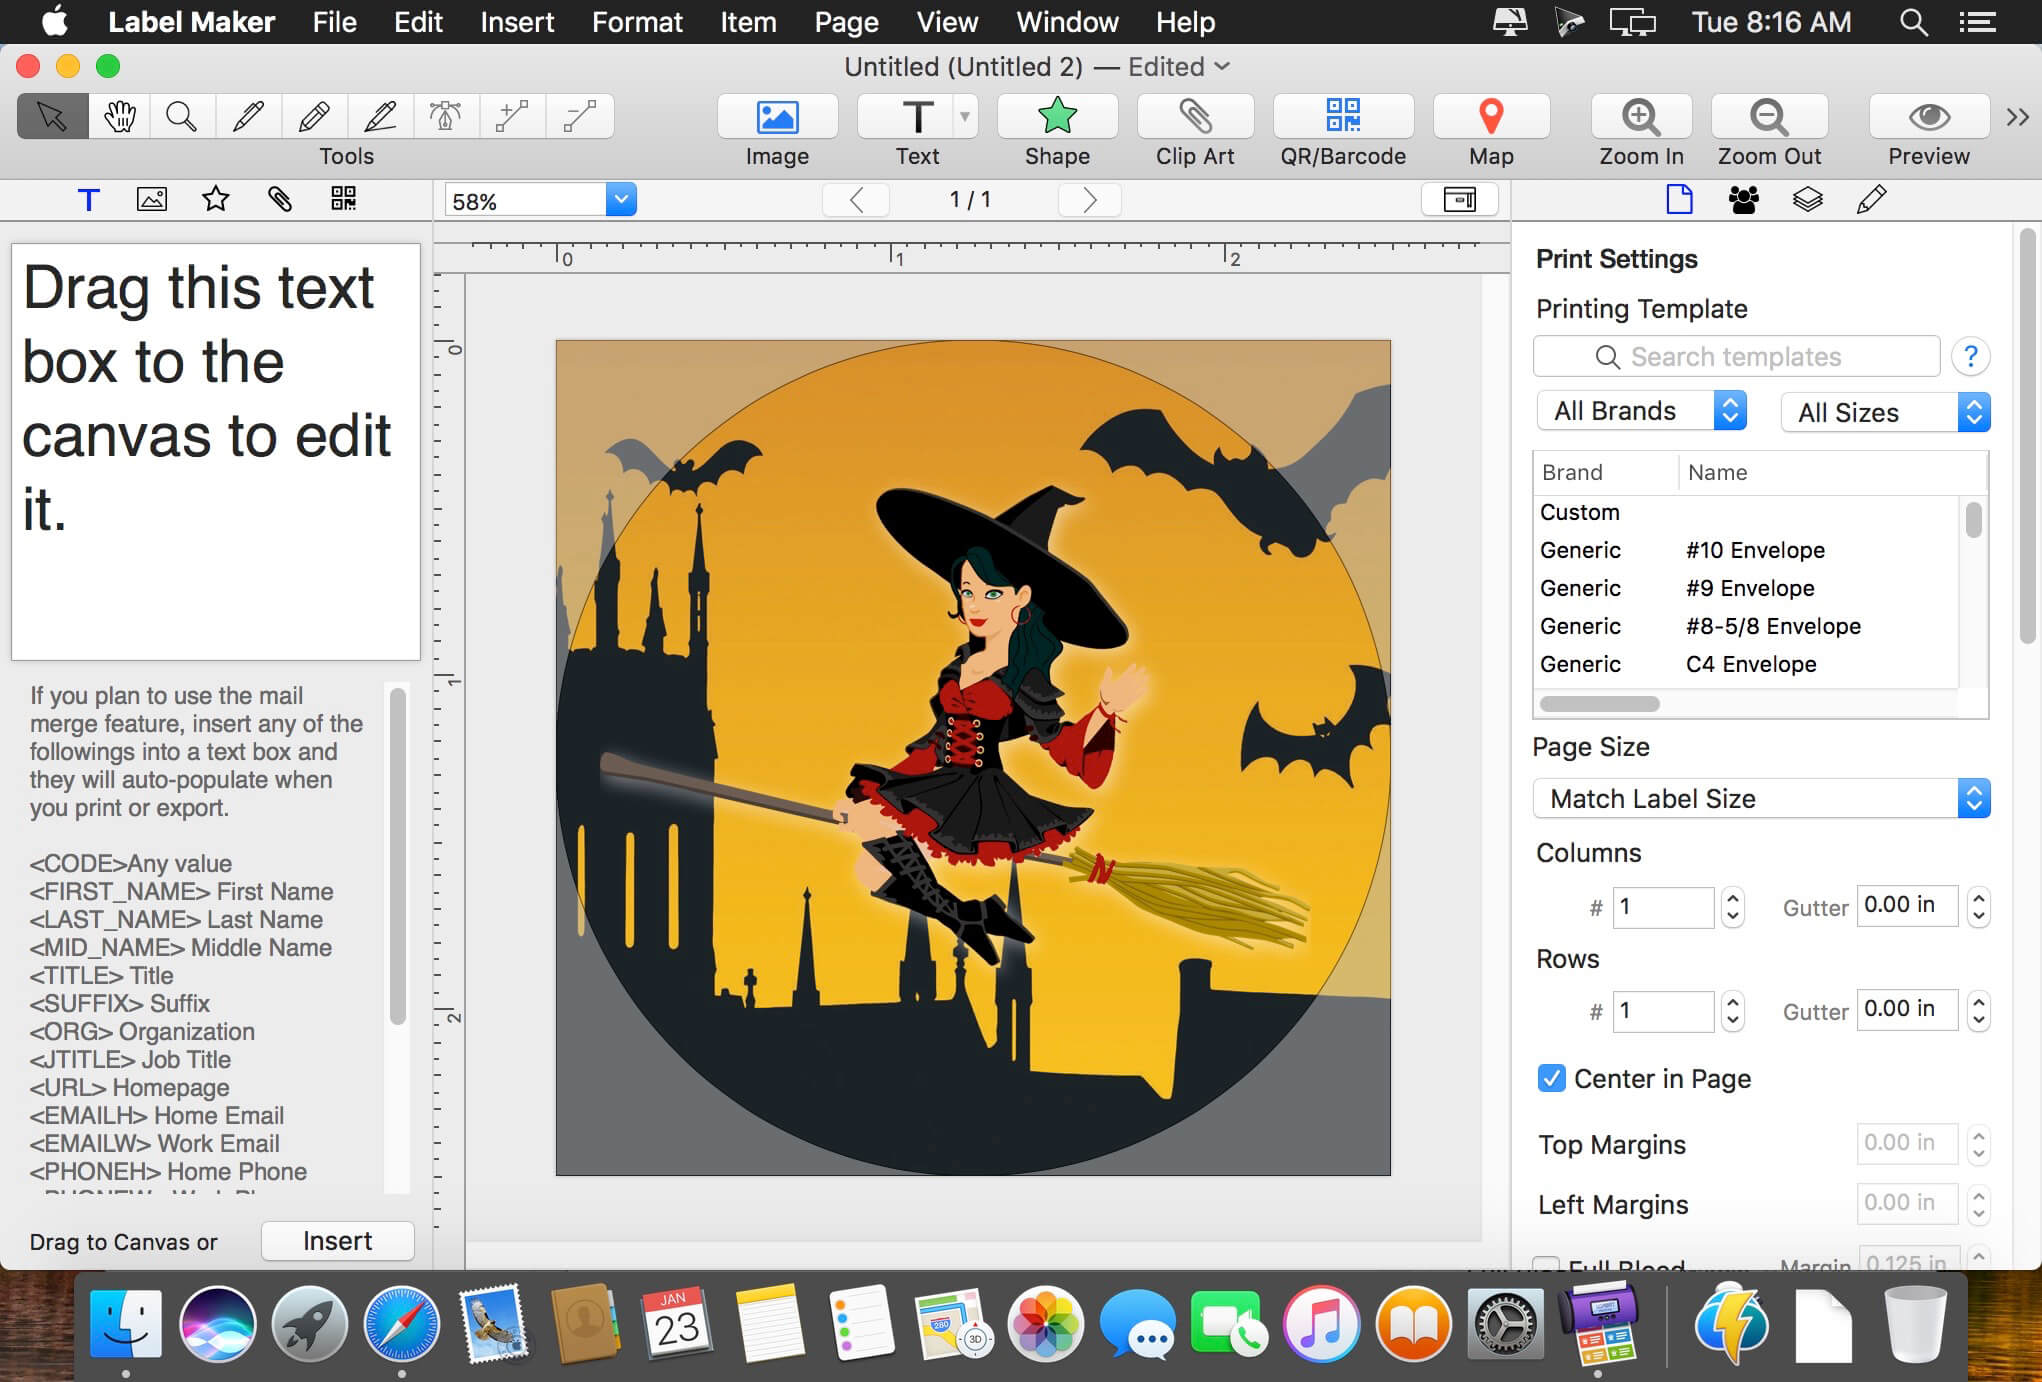Select the C4 Envelope template
The height and width of the screenshot is (1382, 2042).
pos(1745,664)
